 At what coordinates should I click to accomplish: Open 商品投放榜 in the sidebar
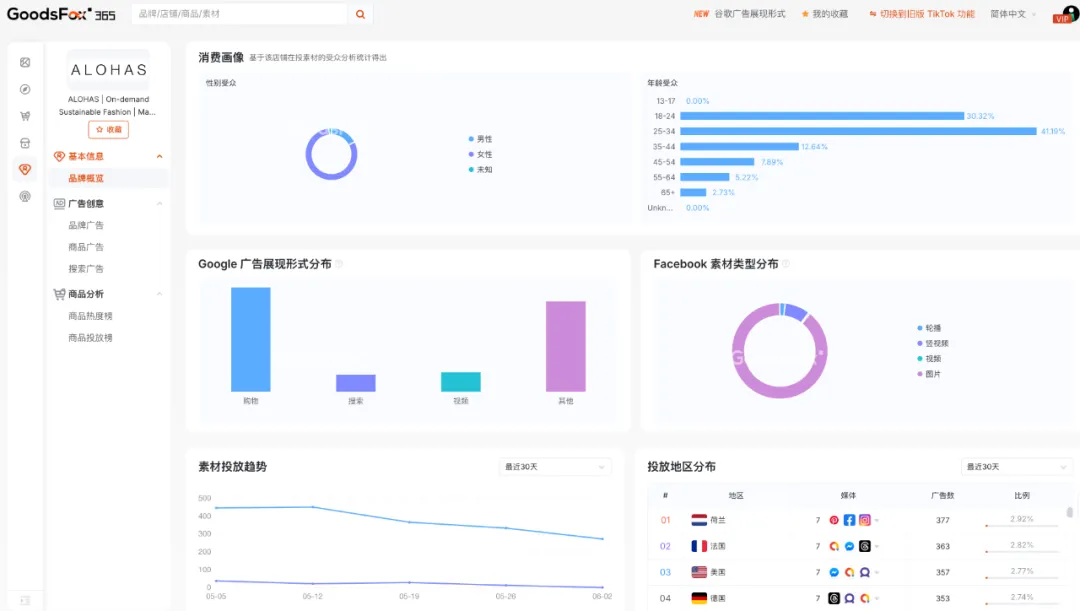pyautogui.click(x=90, y=338)
